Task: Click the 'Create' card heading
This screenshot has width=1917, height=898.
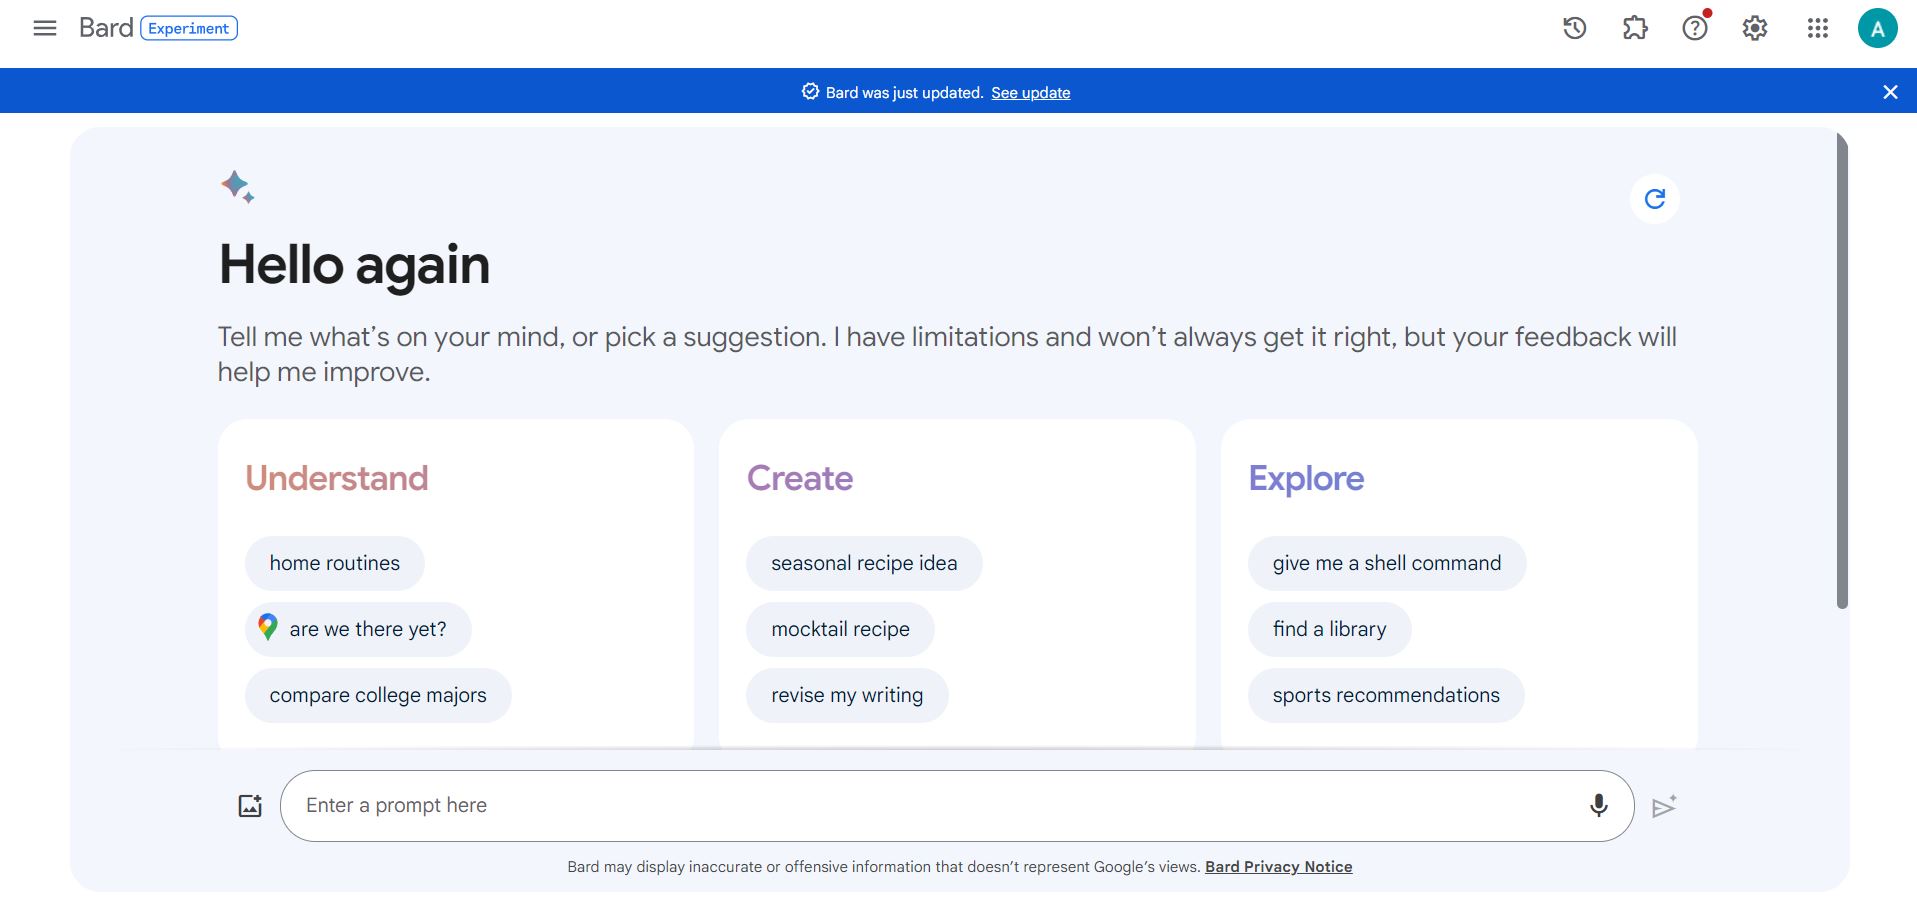Action: [x=800, y=478]
